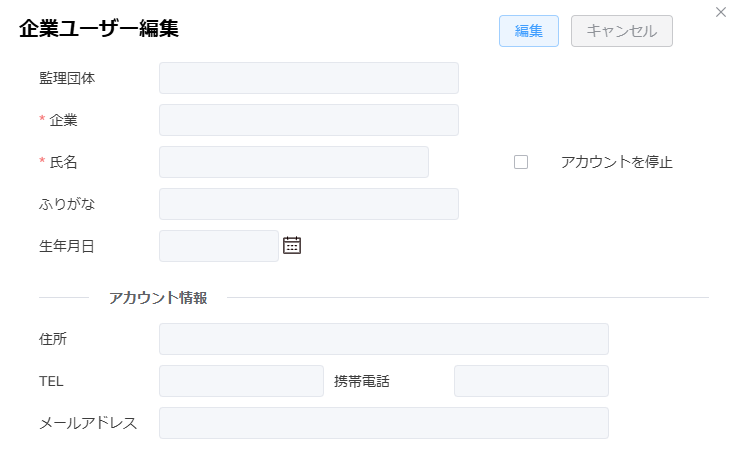Viewport: 735px width, 473px height.
Task: Click the 携帯電話 label text
Action: tap(362, 382)
